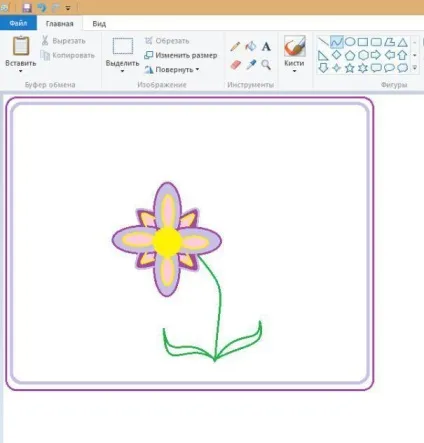Switch to the Вид tab
Screen dimensions: 424x443
[99, 24]
